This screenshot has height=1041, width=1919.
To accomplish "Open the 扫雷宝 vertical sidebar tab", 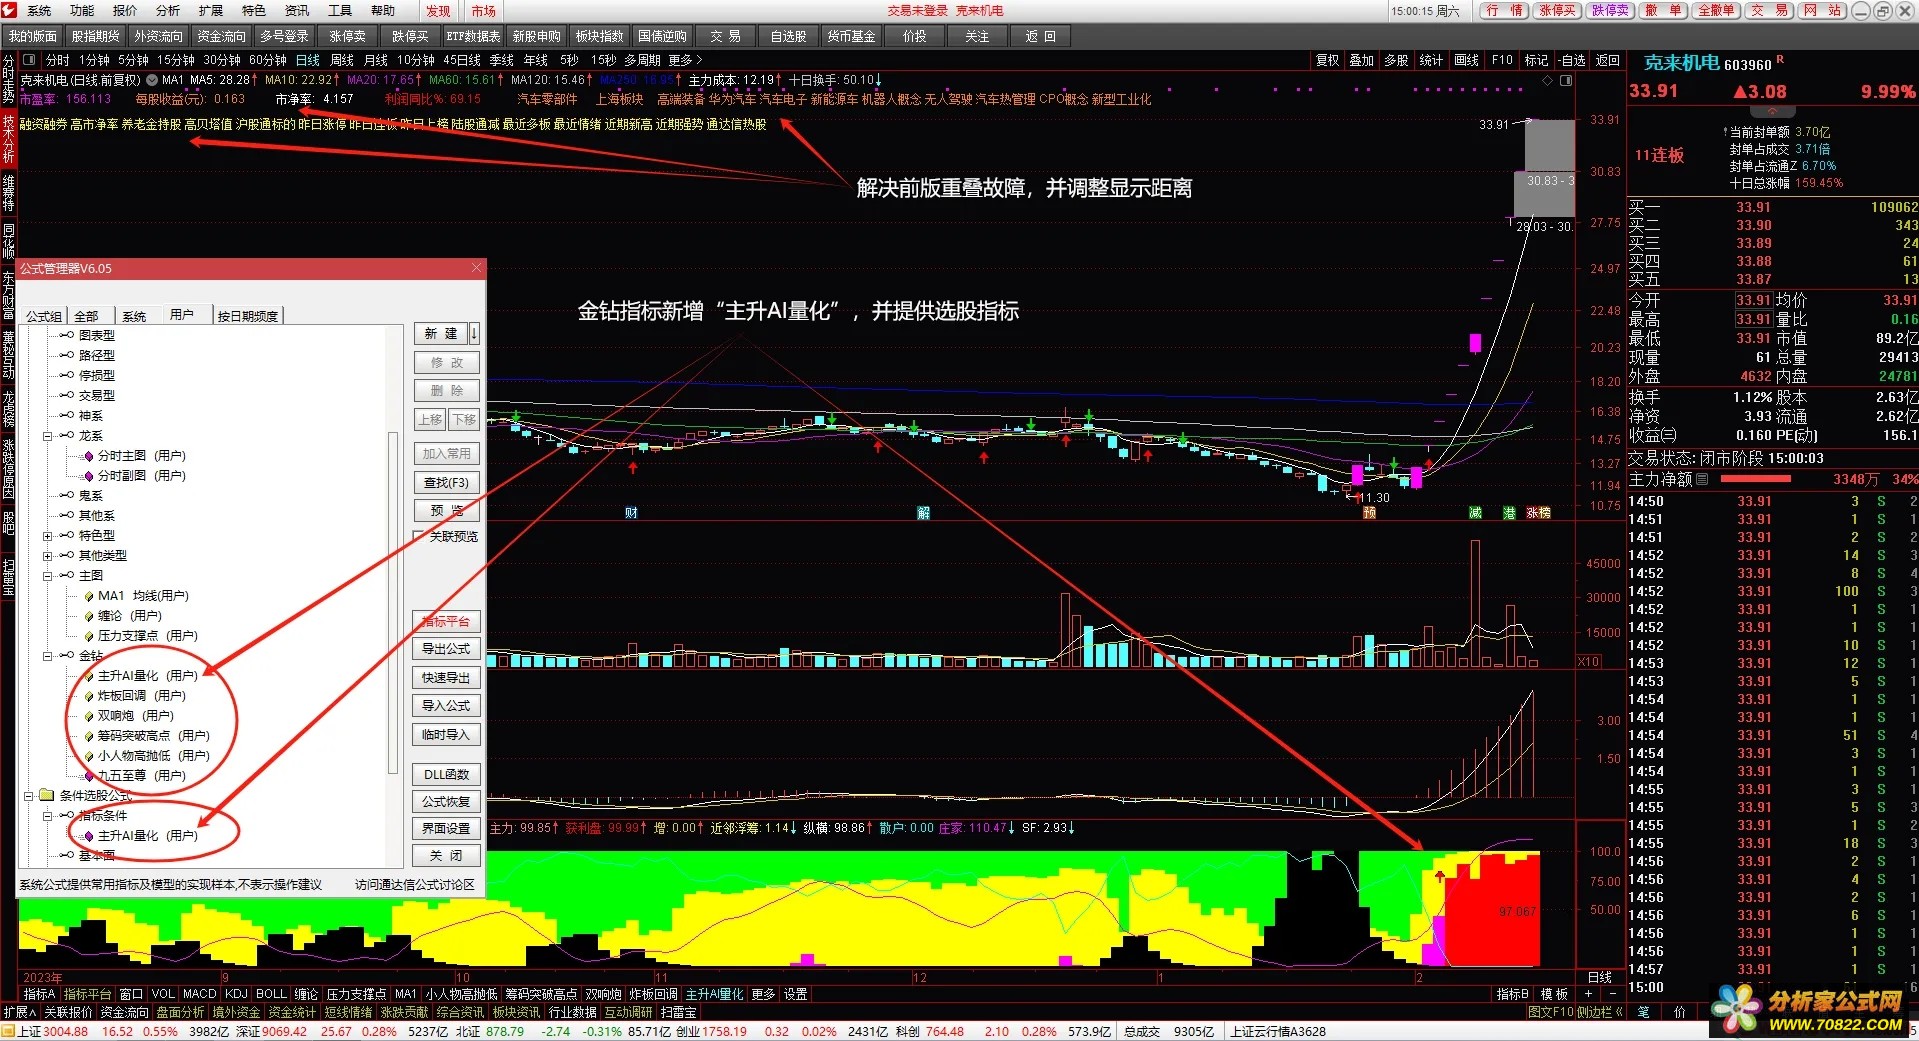I will point(8,577).
